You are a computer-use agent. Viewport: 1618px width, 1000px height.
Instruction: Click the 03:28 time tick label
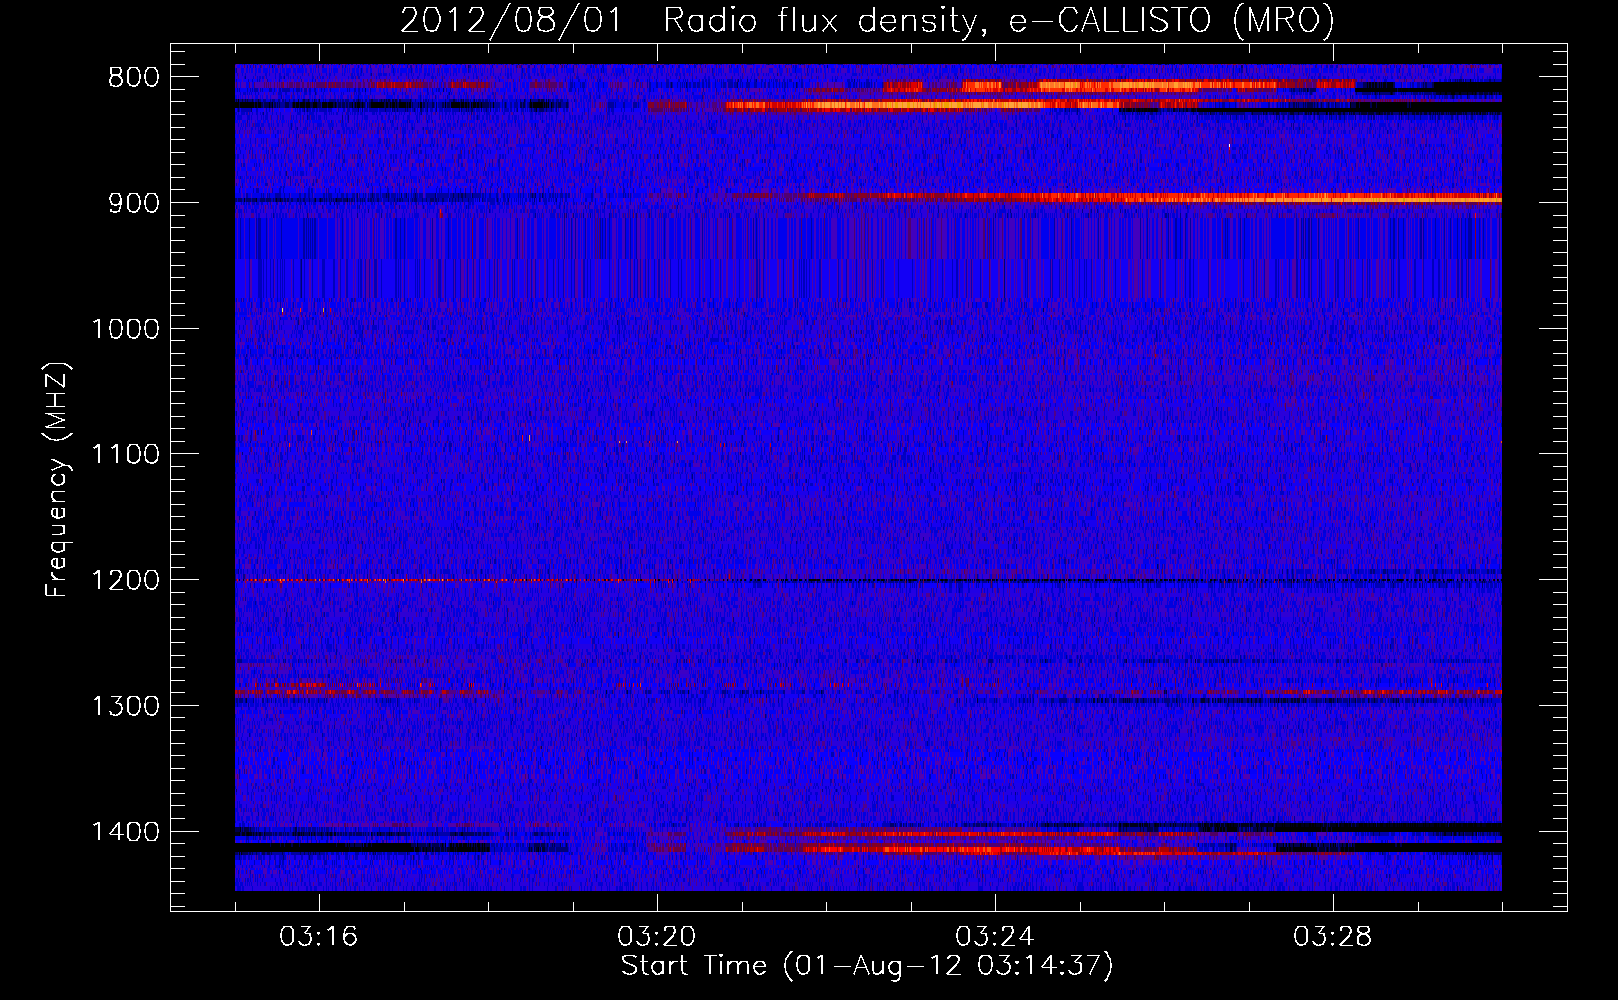[1332, 937]
